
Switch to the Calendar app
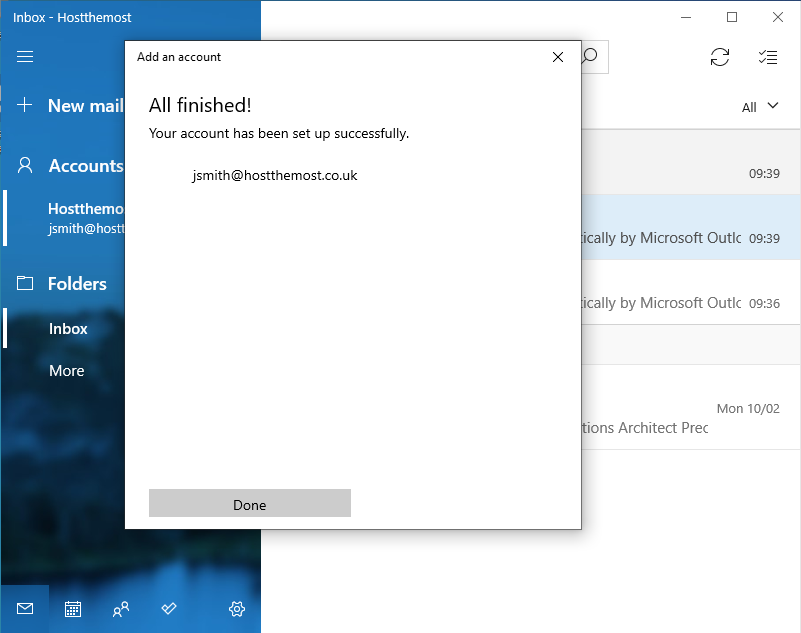click(73, 608)
